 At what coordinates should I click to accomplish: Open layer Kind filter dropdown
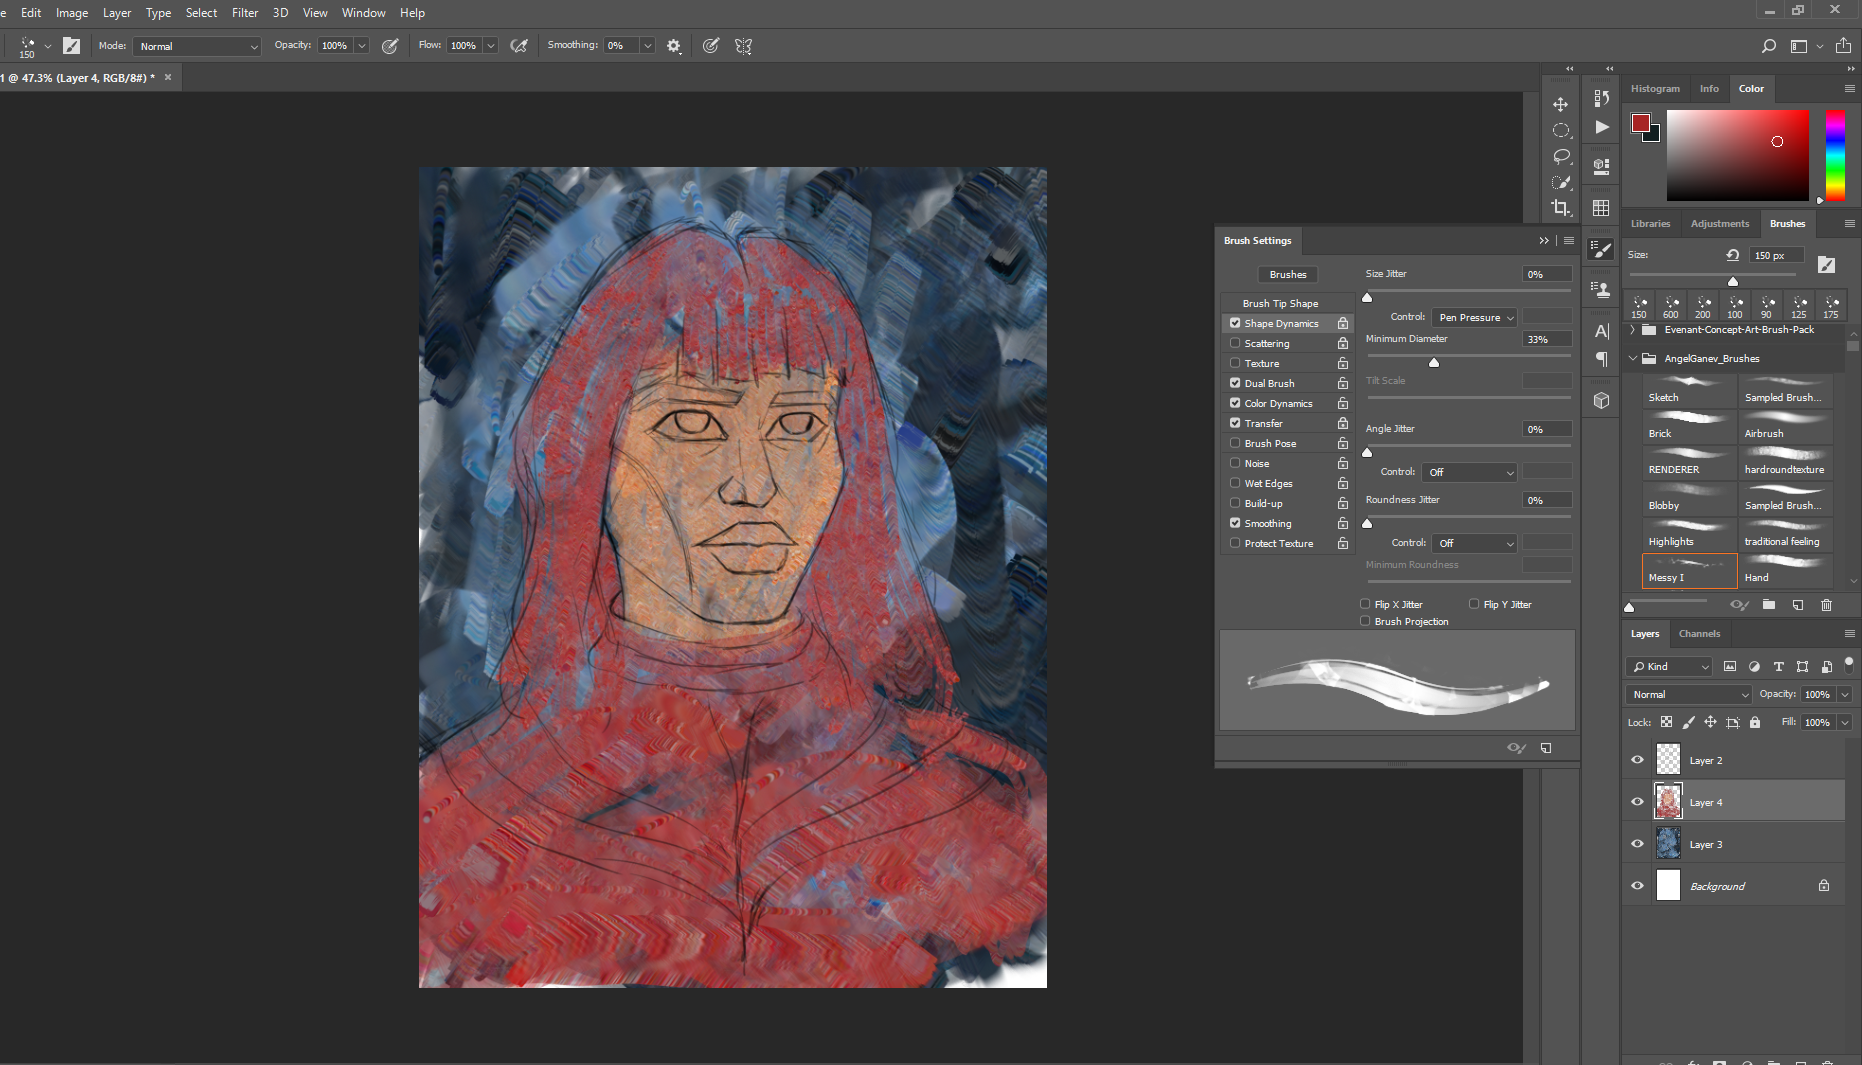click(1670, 666)
